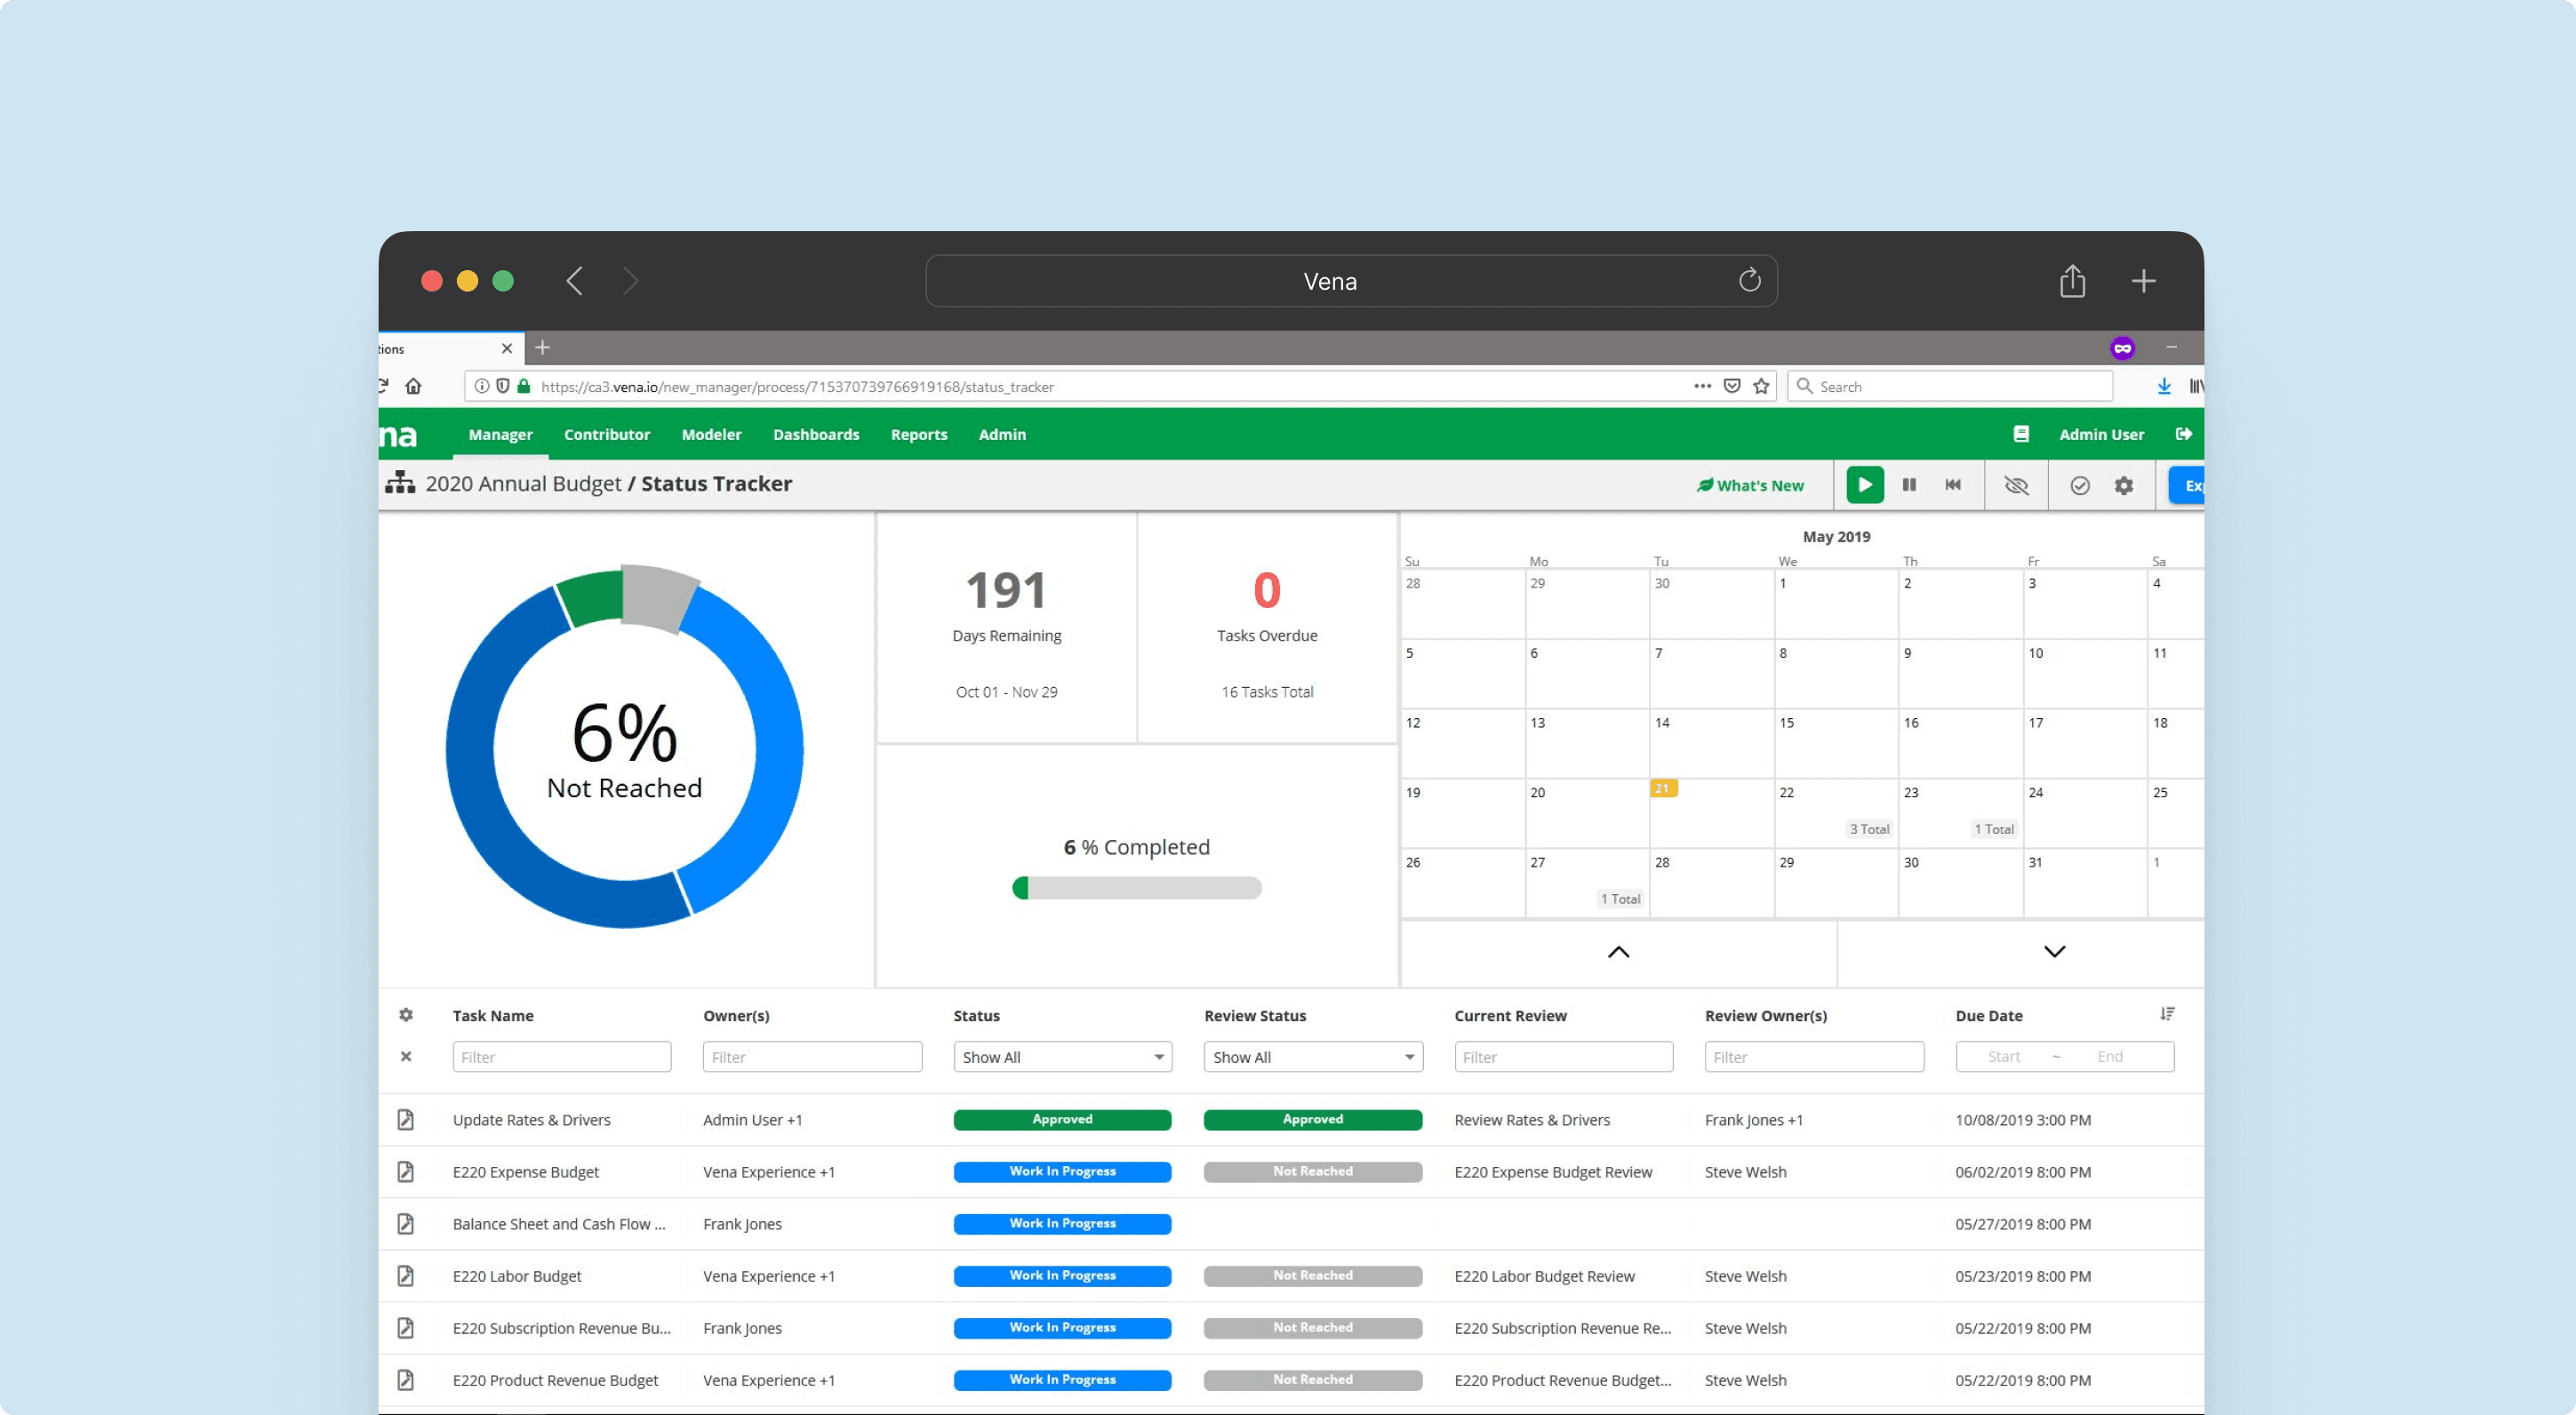Click the circled checkmark icon in toolbar
This screenshot has width=2576, height=1415.
[x=2079, y=485]
